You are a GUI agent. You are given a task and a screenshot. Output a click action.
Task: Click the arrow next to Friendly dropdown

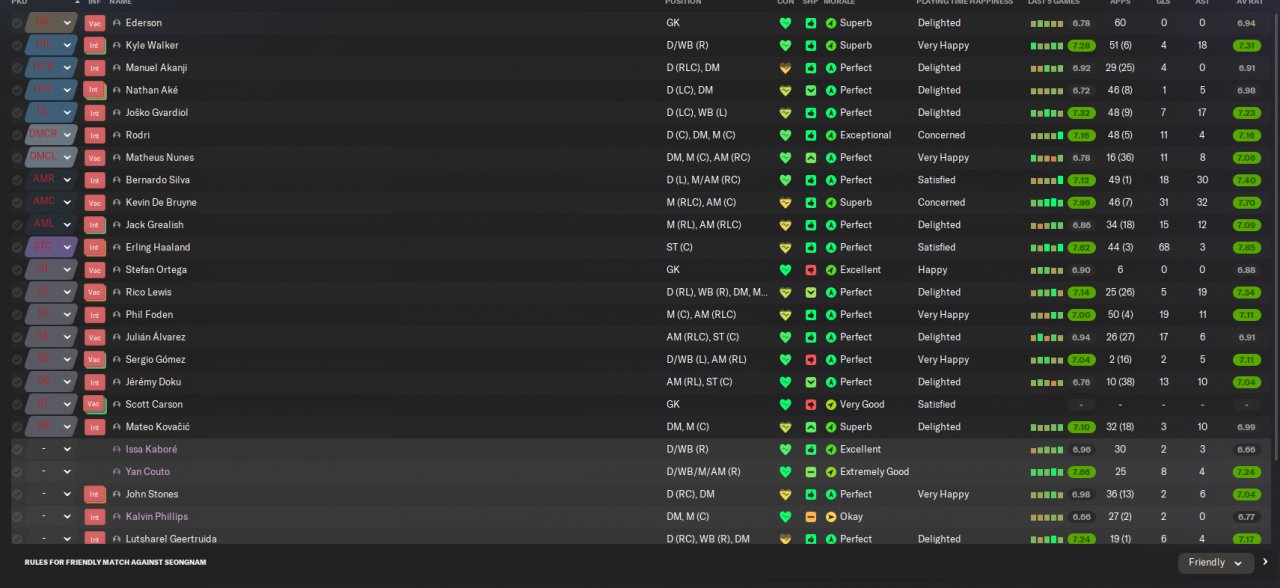[1265, 562]
